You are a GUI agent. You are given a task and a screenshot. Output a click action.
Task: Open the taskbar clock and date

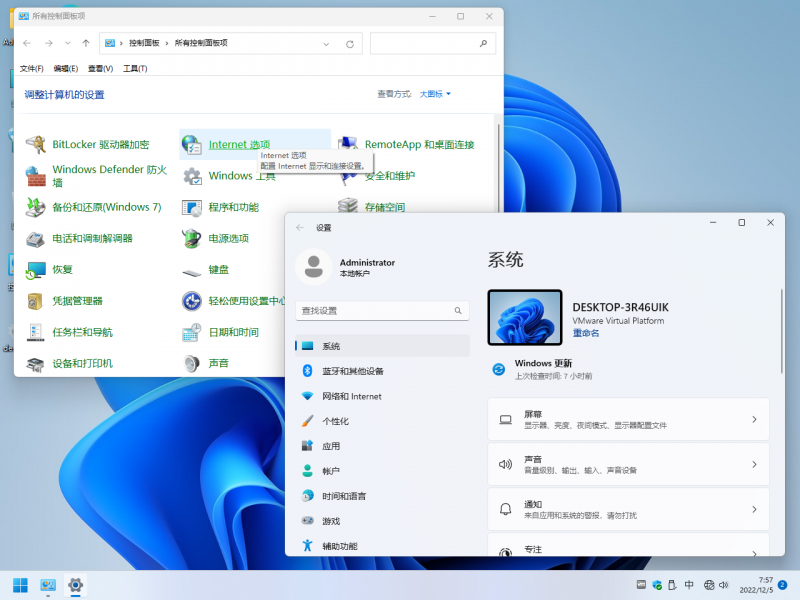[x=756, y=585]
